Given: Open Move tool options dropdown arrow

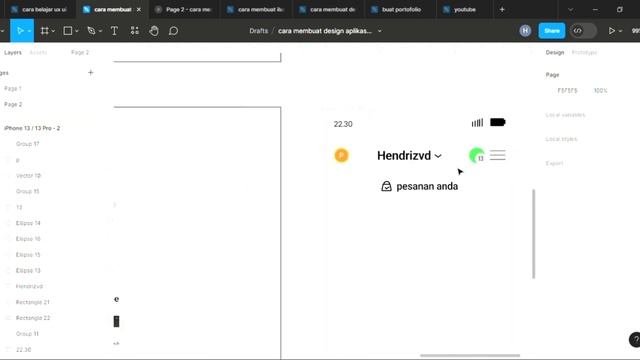Looking at the screenshot, I should 29,31.
